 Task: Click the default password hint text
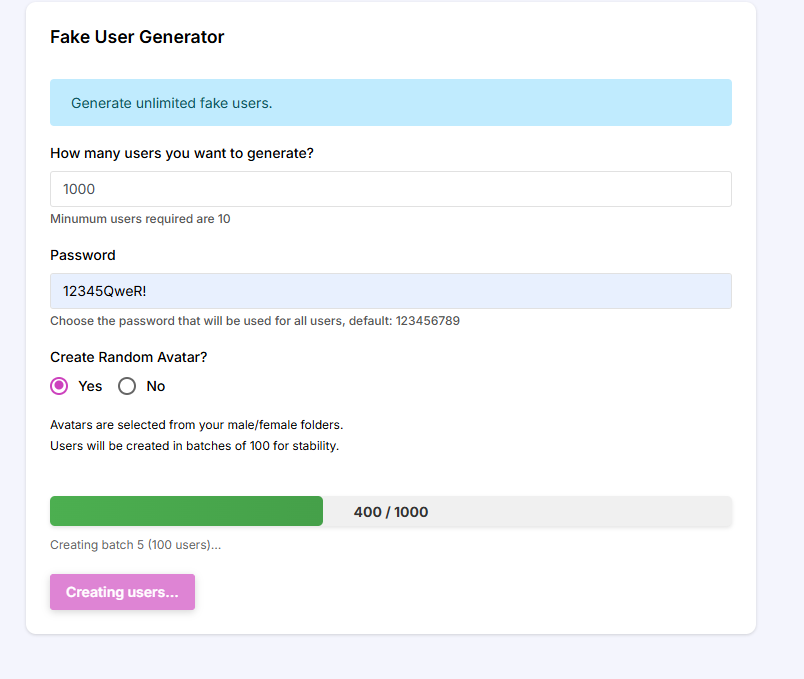pos(255,321)
